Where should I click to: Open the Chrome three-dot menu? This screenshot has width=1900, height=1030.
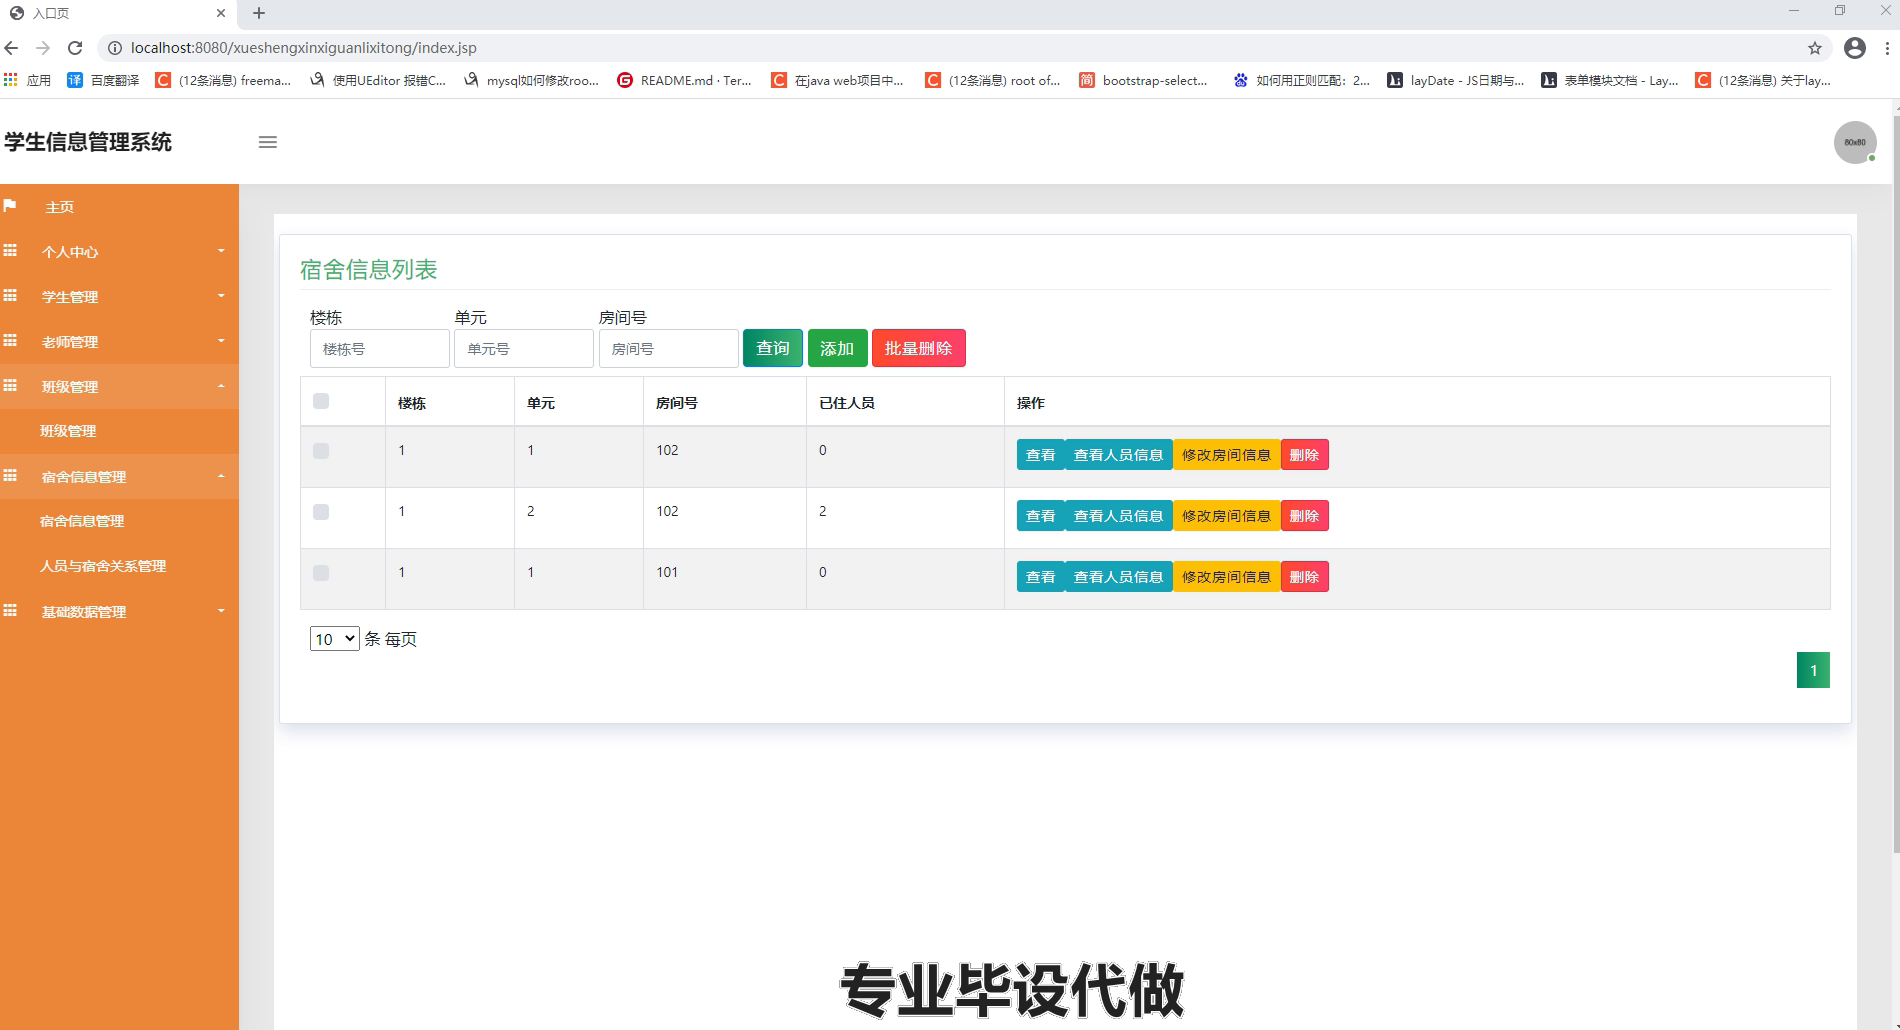(x=1888, y=48)
